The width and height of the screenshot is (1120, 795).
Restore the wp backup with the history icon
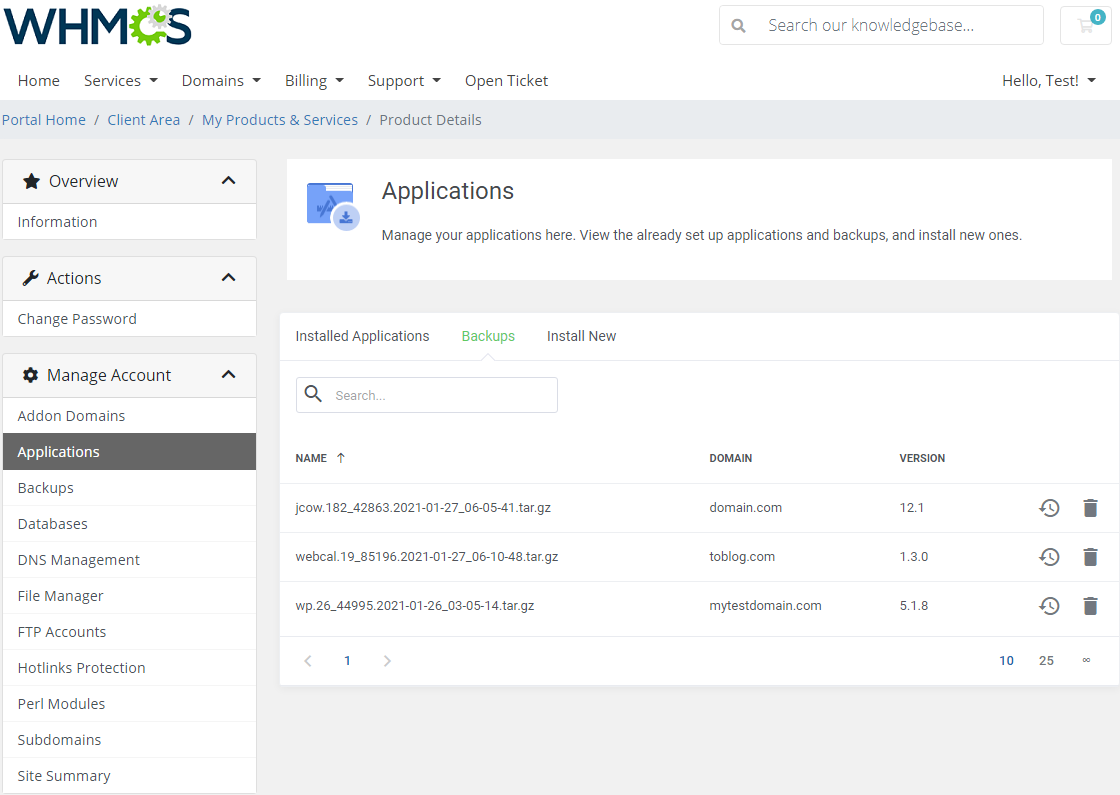tap(1049, 606)
